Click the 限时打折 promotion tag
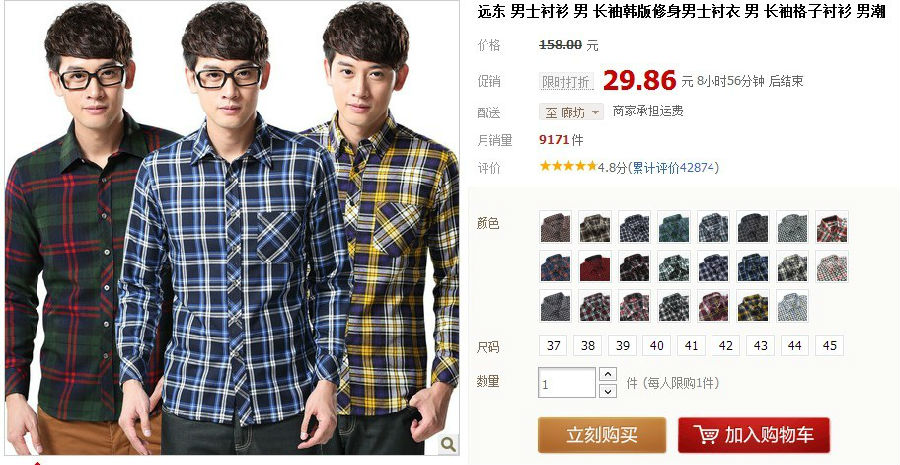The height and width of the screenshot is (465, 900). 567,82
